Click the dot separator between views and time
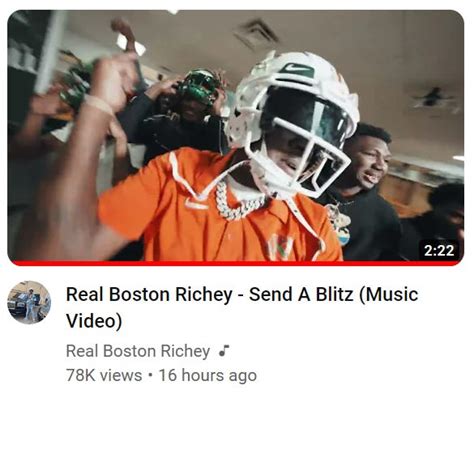This screenshot has height=453, width=474. point(150,375)
